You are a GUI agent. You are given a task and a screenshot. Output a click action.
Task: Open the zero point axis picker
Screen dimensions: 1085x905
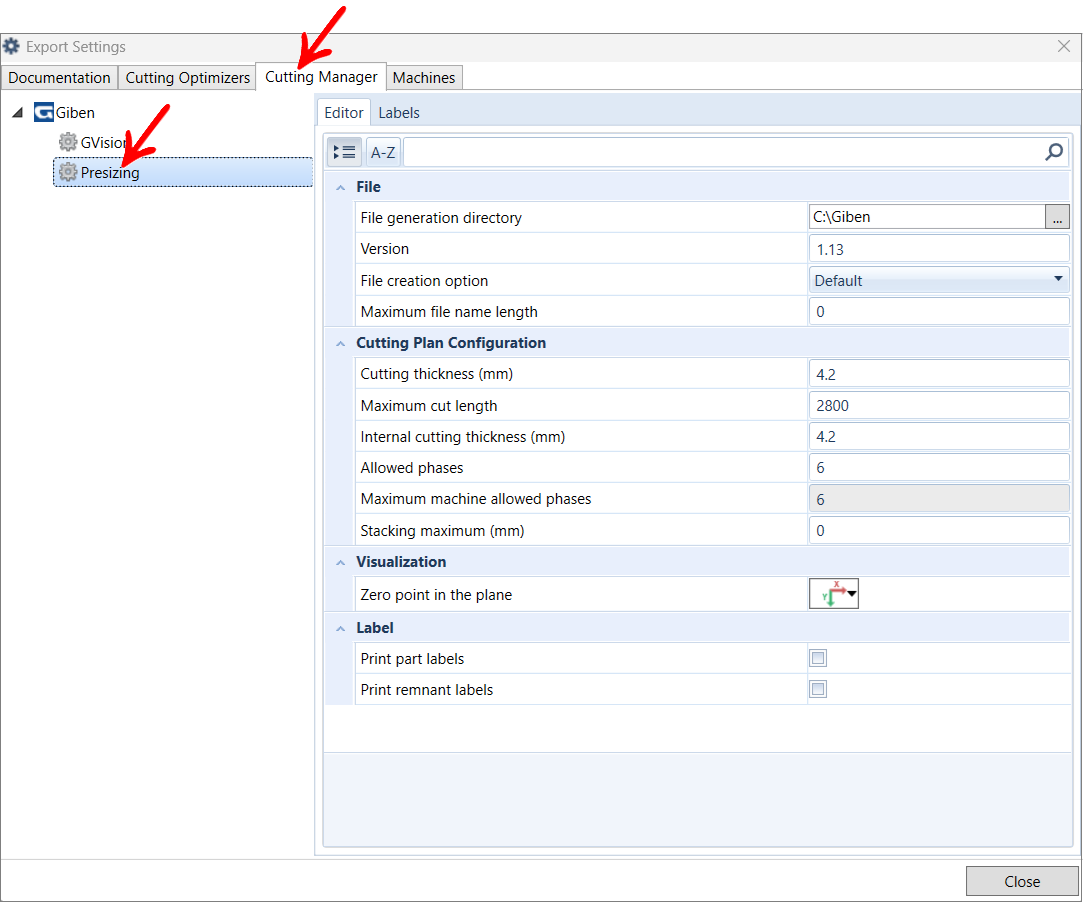point(834,594)
